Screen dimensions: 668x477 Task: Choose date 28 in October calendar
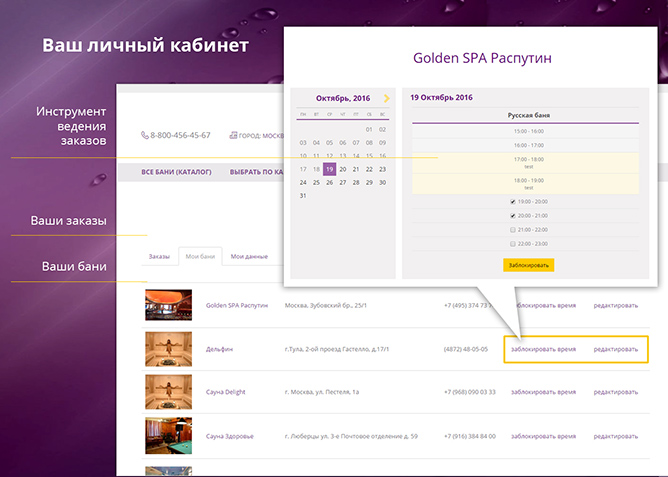356,182
